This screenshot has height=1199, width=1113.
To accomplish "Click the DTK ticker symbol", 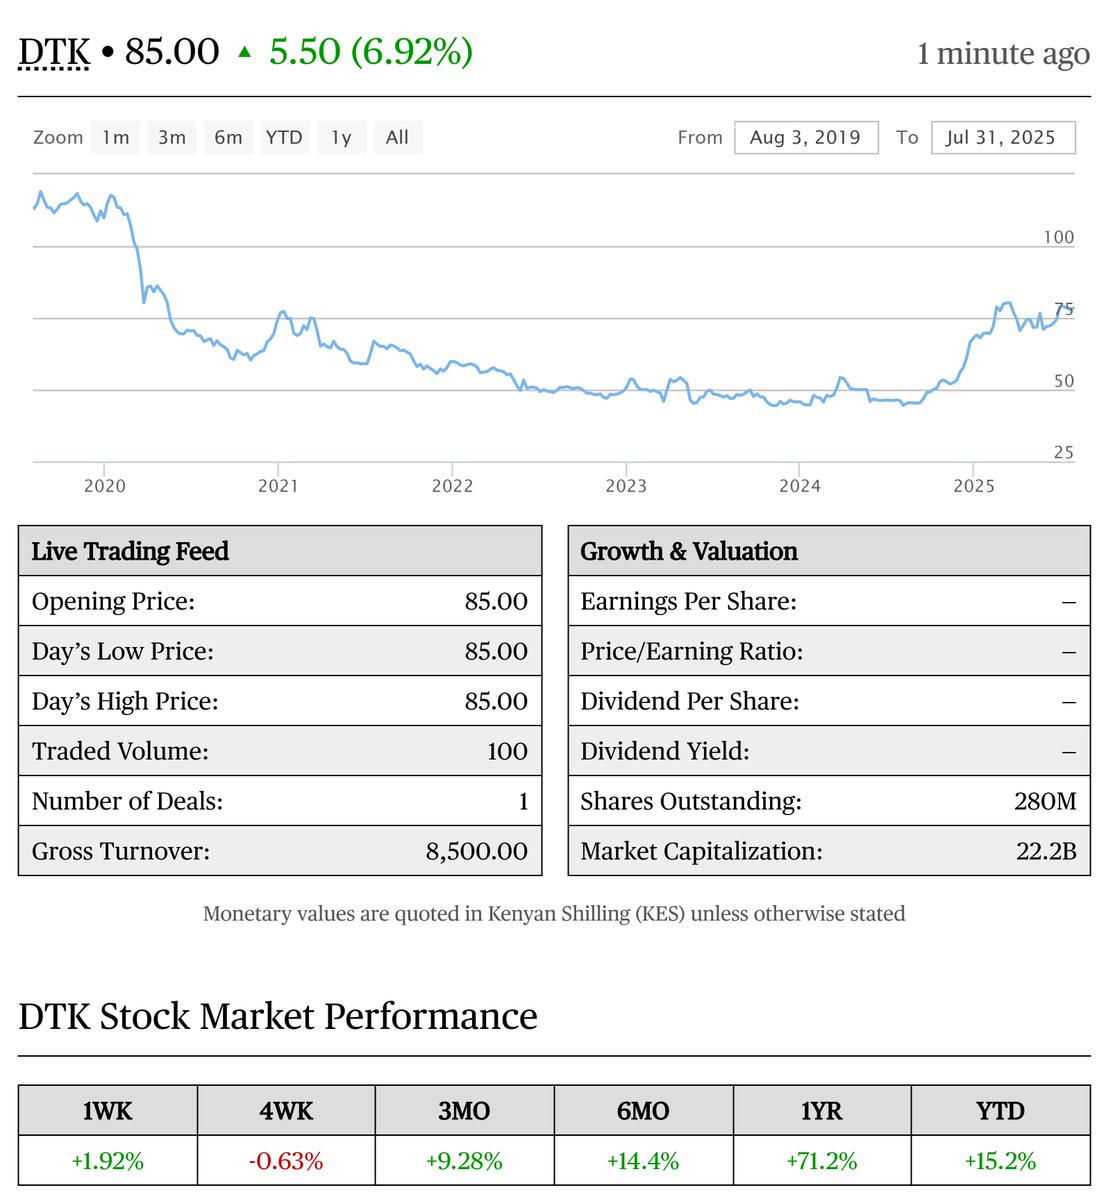I will point(54,52).
